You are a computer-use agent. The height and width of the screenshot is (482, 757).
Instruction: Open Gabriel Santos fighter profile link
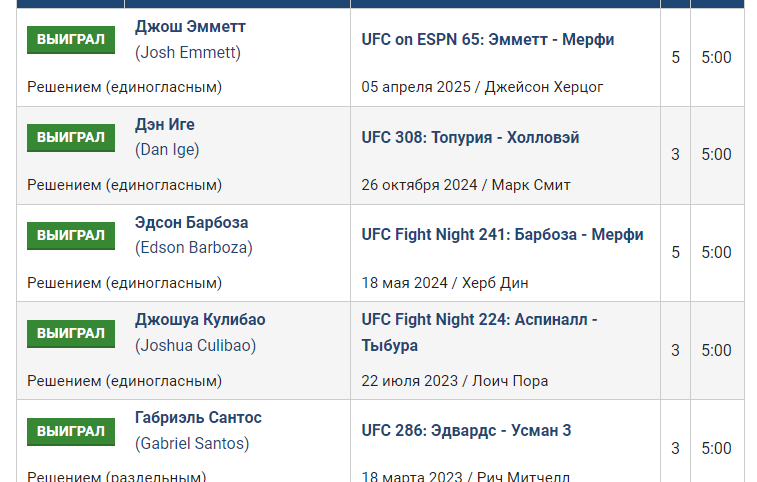198,418
